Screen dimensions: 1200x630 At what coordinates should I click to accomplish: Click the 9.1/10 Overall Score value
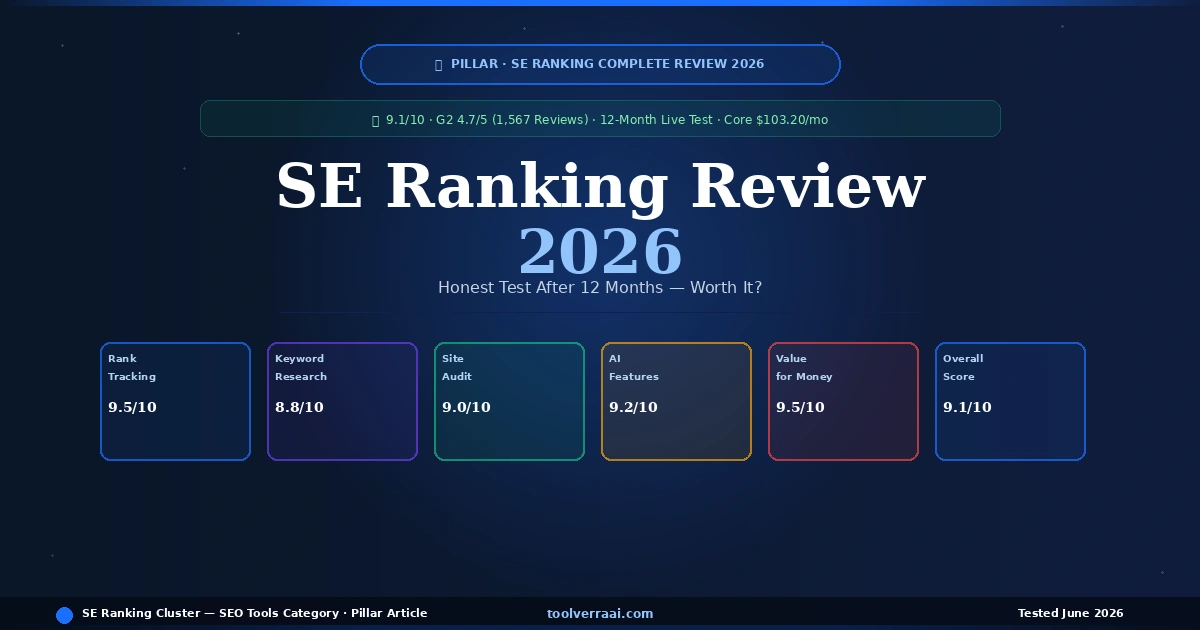967,407
